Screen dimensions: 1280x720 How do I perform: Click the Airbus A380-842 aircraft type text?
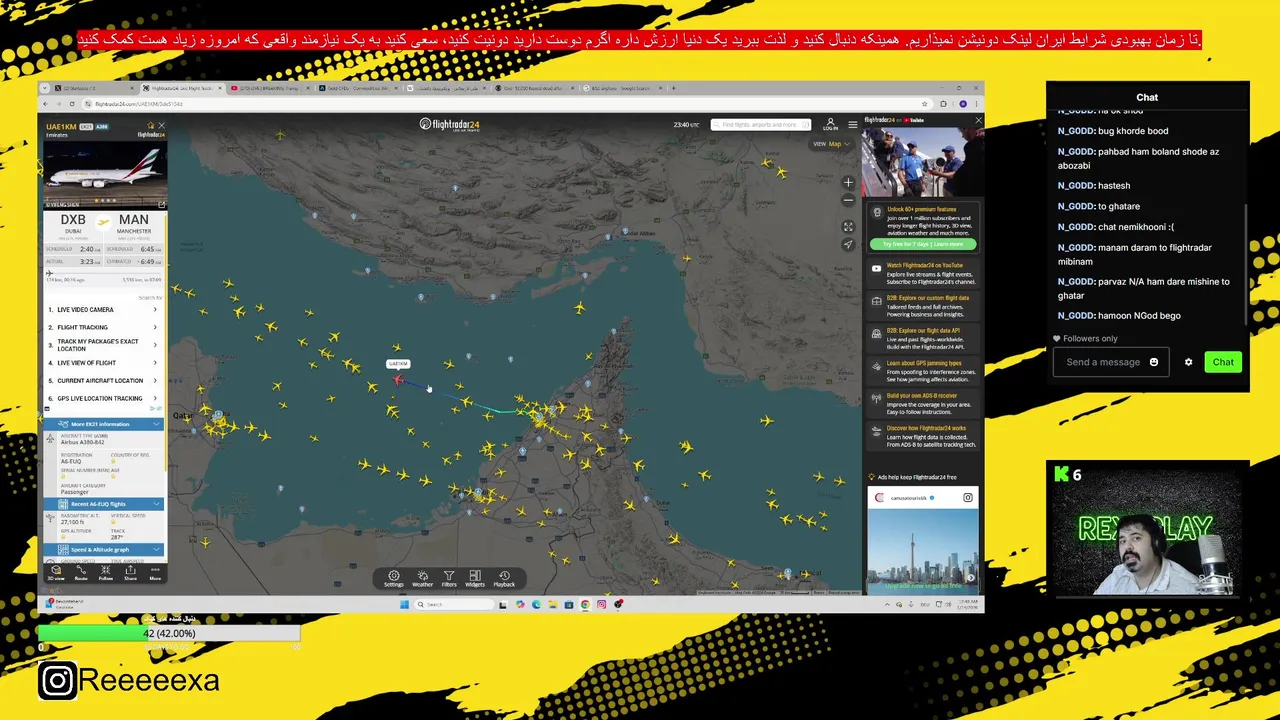click(x=82, y=442)
